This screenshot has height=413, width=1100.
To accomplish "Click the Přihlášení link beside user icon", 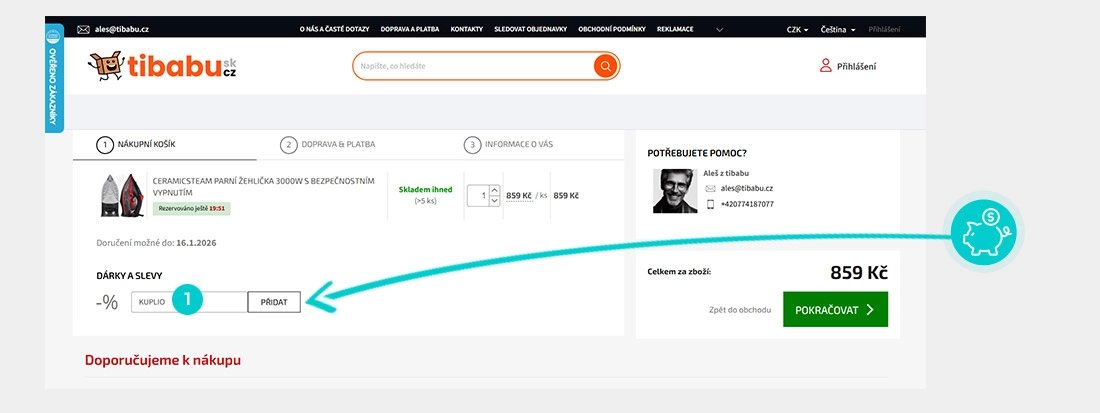I will click(x=856, y=67).
